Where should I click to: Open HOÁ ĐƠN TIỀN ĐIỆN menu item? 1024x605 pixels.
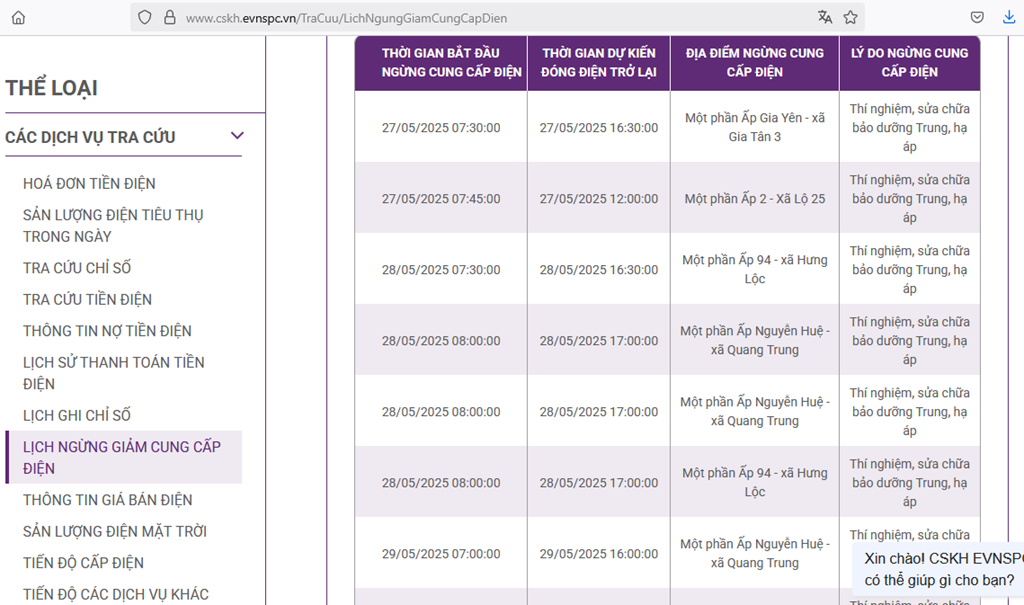click(89, 184)
